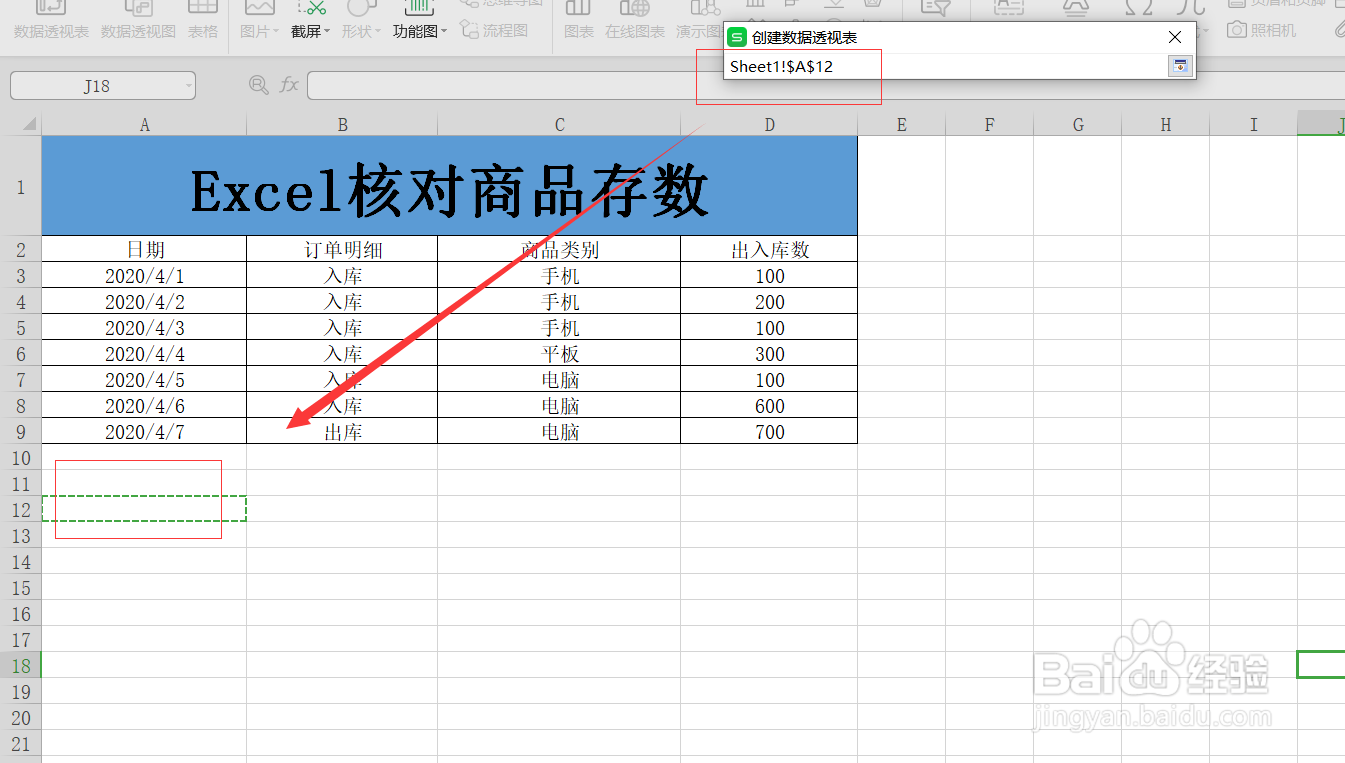Click the date cell 2020/4/4

pyautogui.click(x=144, y=353)
